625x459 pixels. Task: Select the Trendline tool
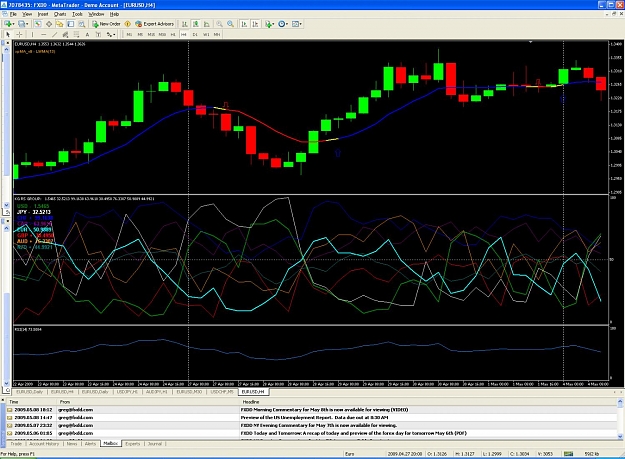coord(55,35)
